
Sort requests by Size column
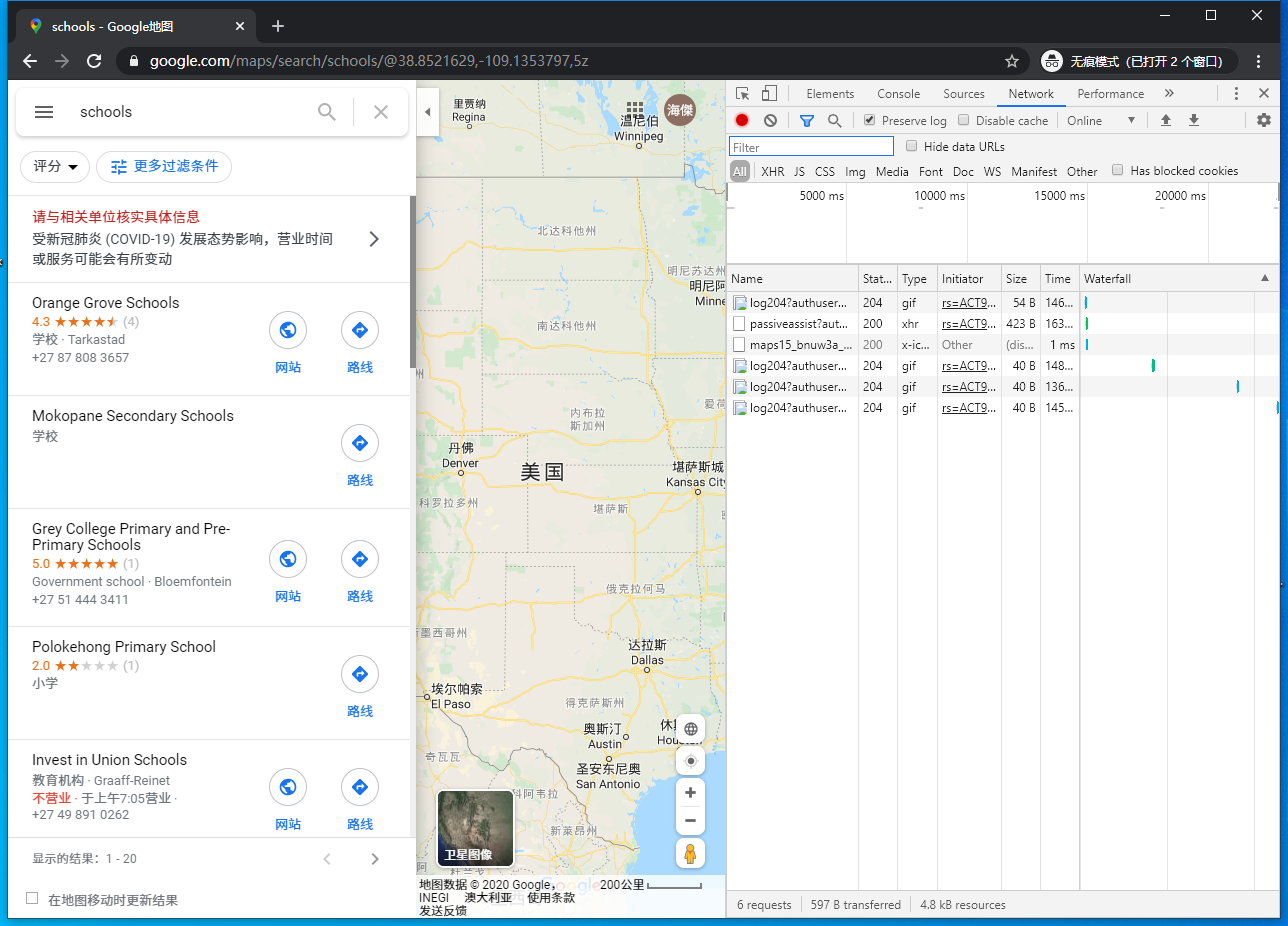point(1019,279)
